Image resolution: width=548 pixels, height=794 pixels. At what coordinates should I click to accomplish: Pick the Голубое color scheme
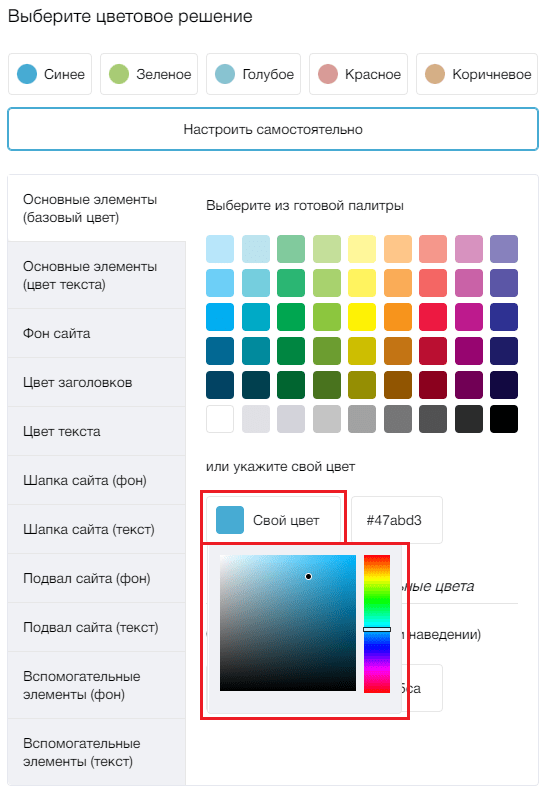[253, 74]
